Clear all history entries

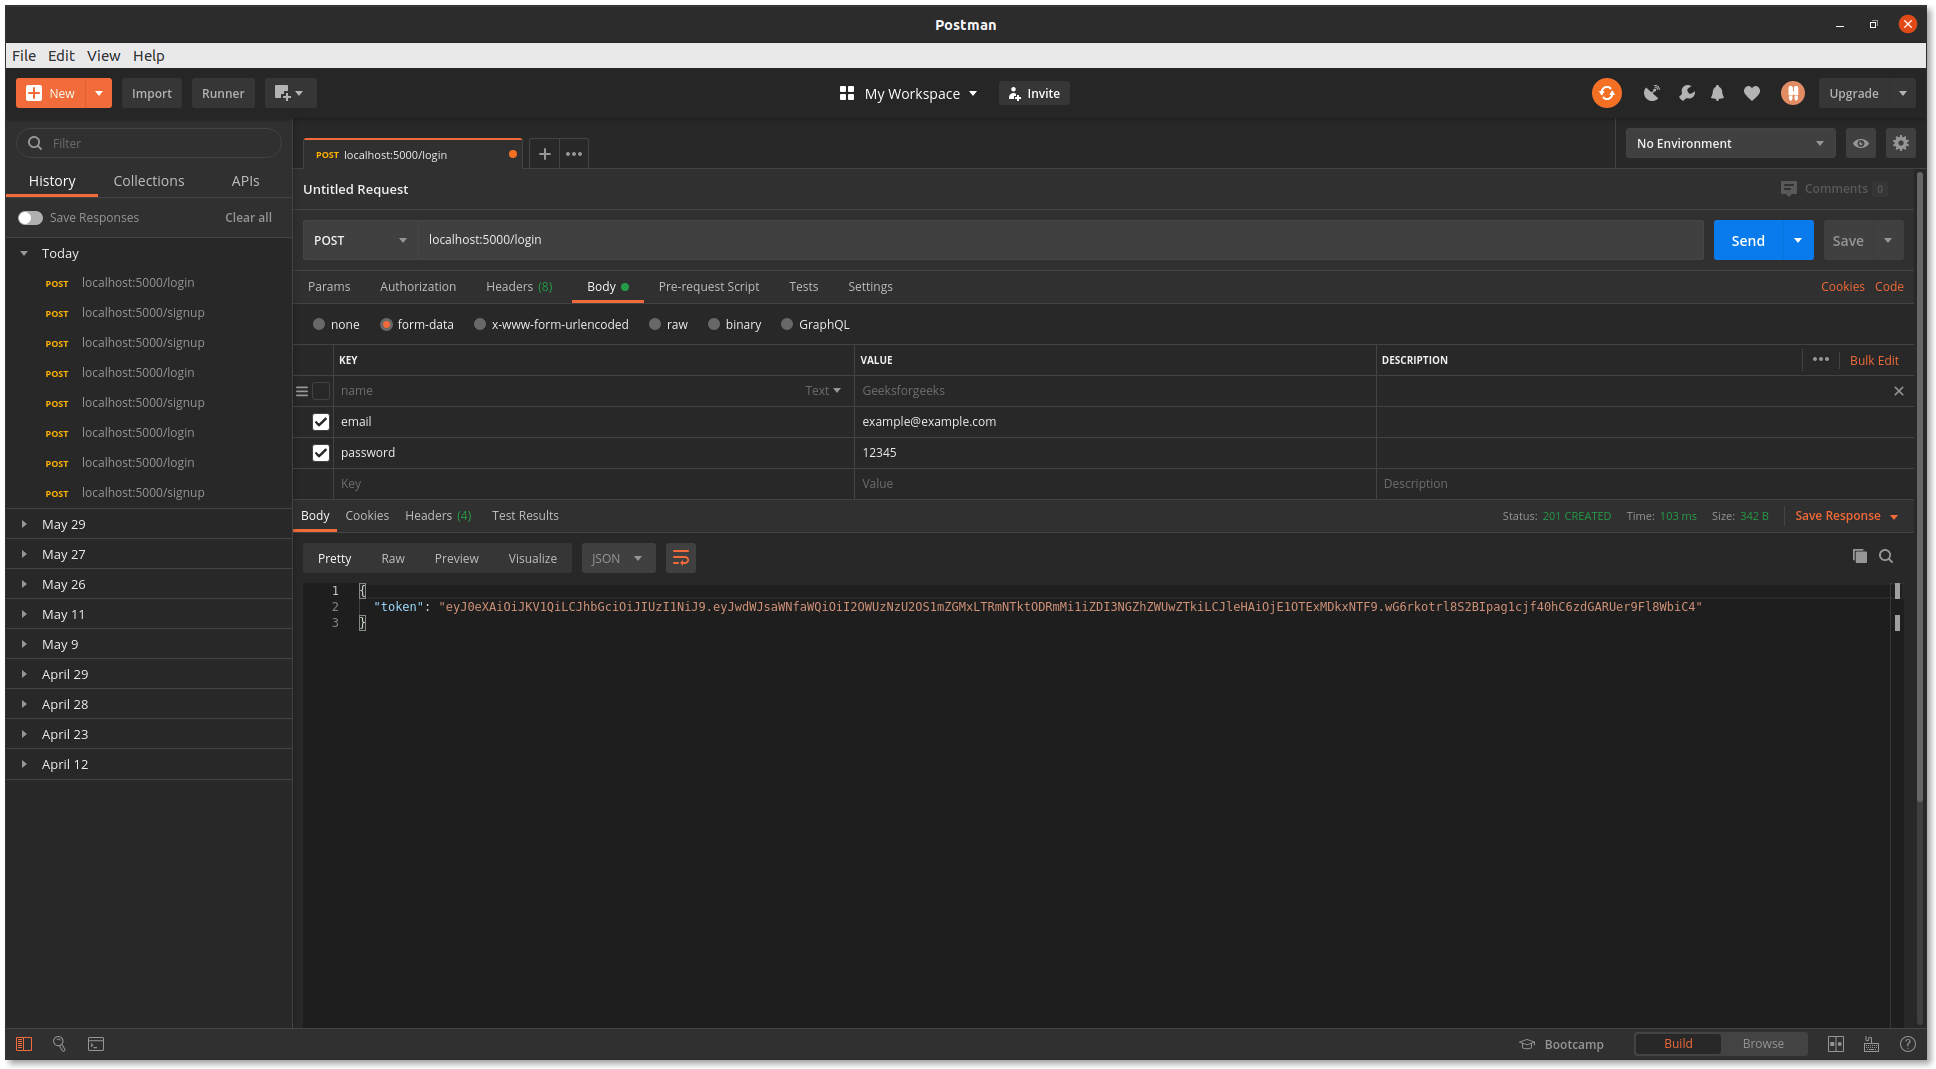pyautogui.click(x=248, y=218)
